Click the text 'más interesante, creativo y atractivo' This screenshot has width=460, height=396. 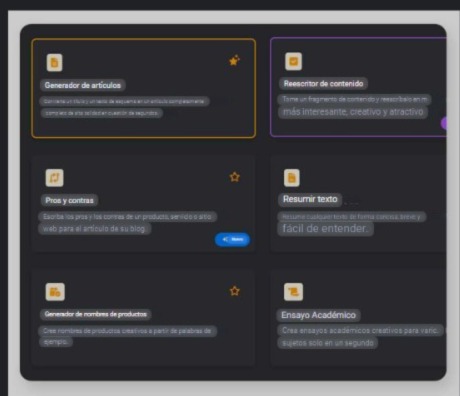353,112
